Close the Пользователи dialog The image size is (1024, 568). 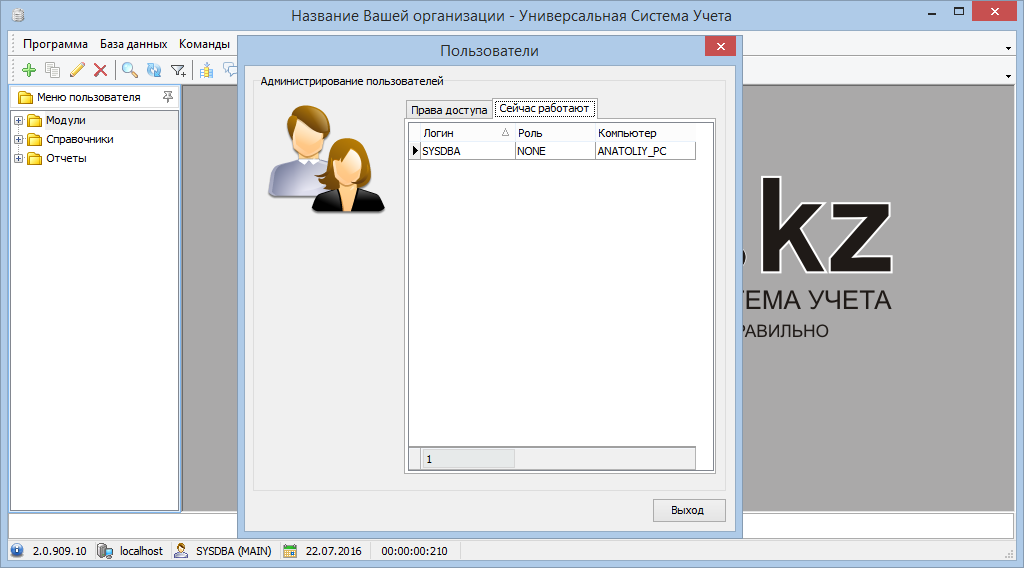coord(720,49)
